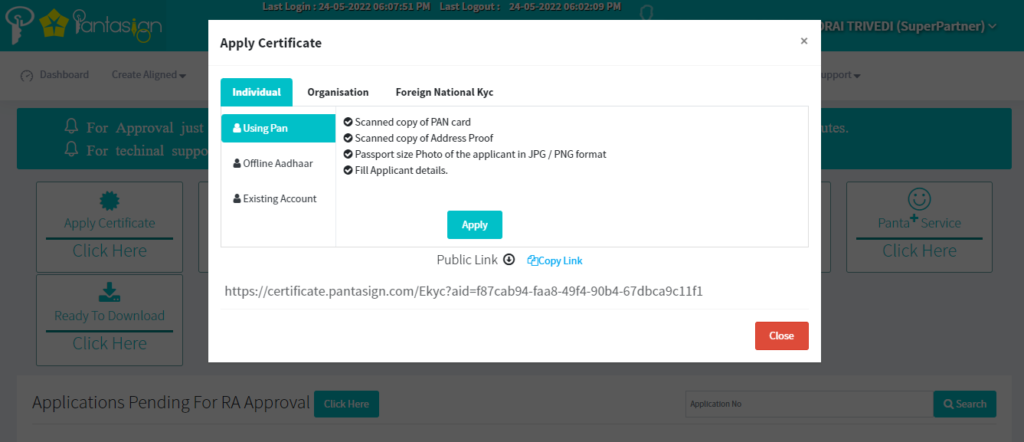
Task: Focus the Application No search field
Action: point(809,404)
